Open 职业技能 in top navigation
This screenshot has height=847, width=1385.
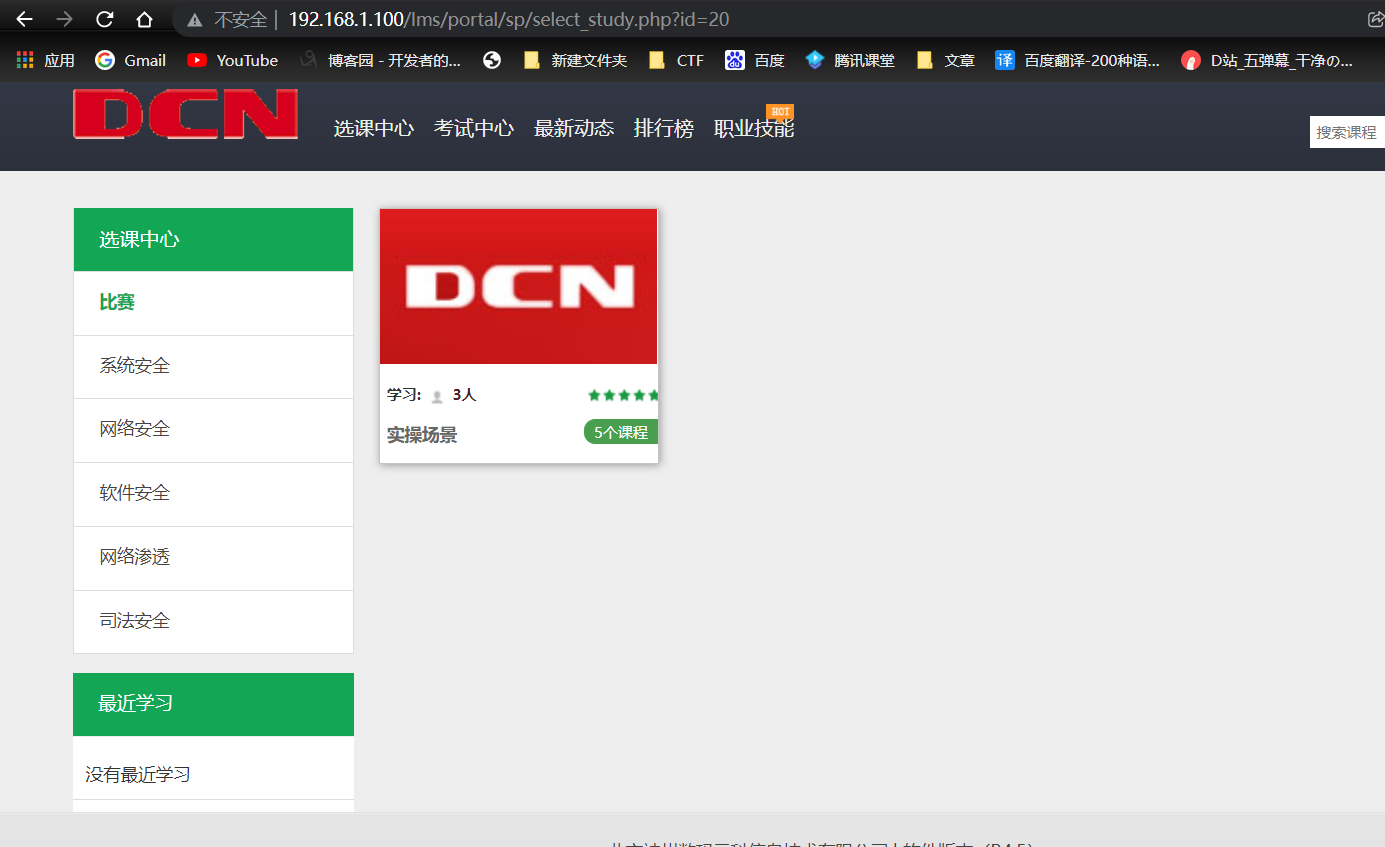pyautogui.click(x=753, y=129)
